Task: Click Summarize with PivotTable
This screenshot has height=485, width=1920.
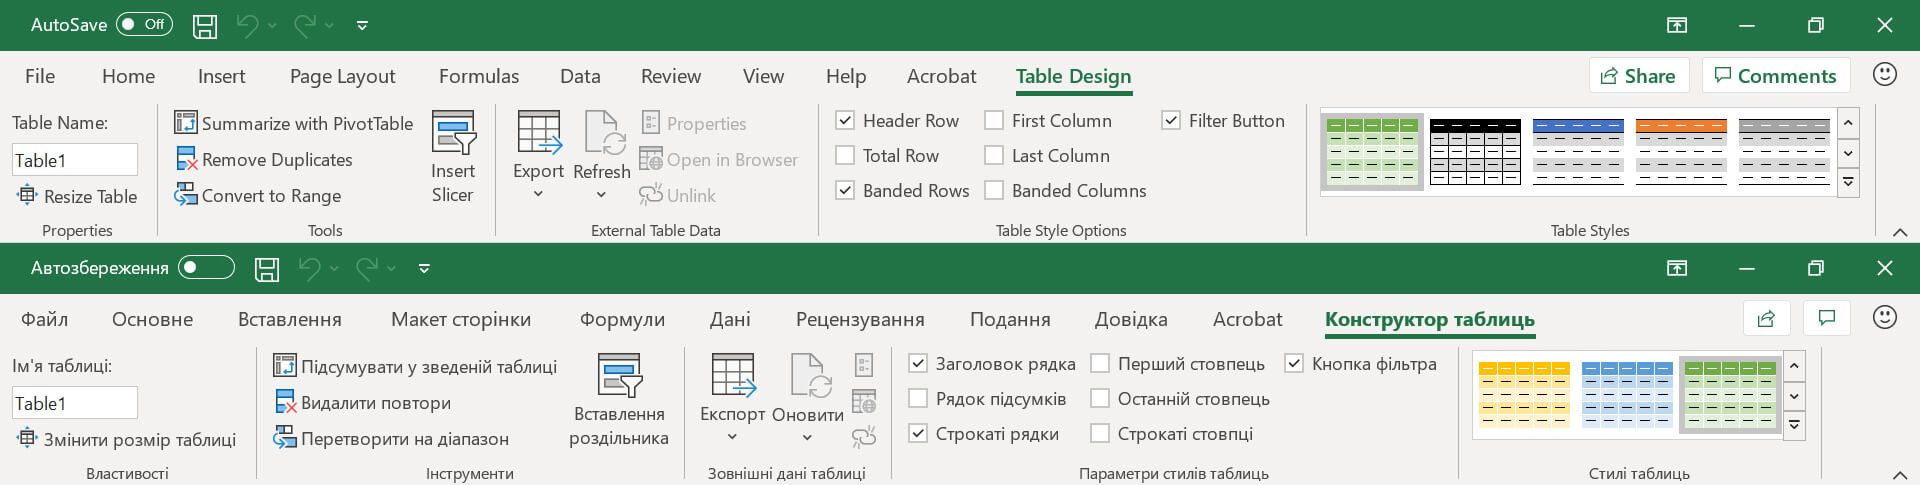Action: [294, 123]
